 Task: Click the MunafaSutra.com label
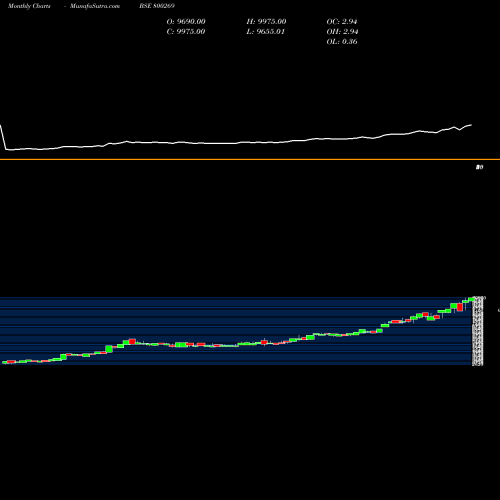pyautogui.click(x=95, y=6)
